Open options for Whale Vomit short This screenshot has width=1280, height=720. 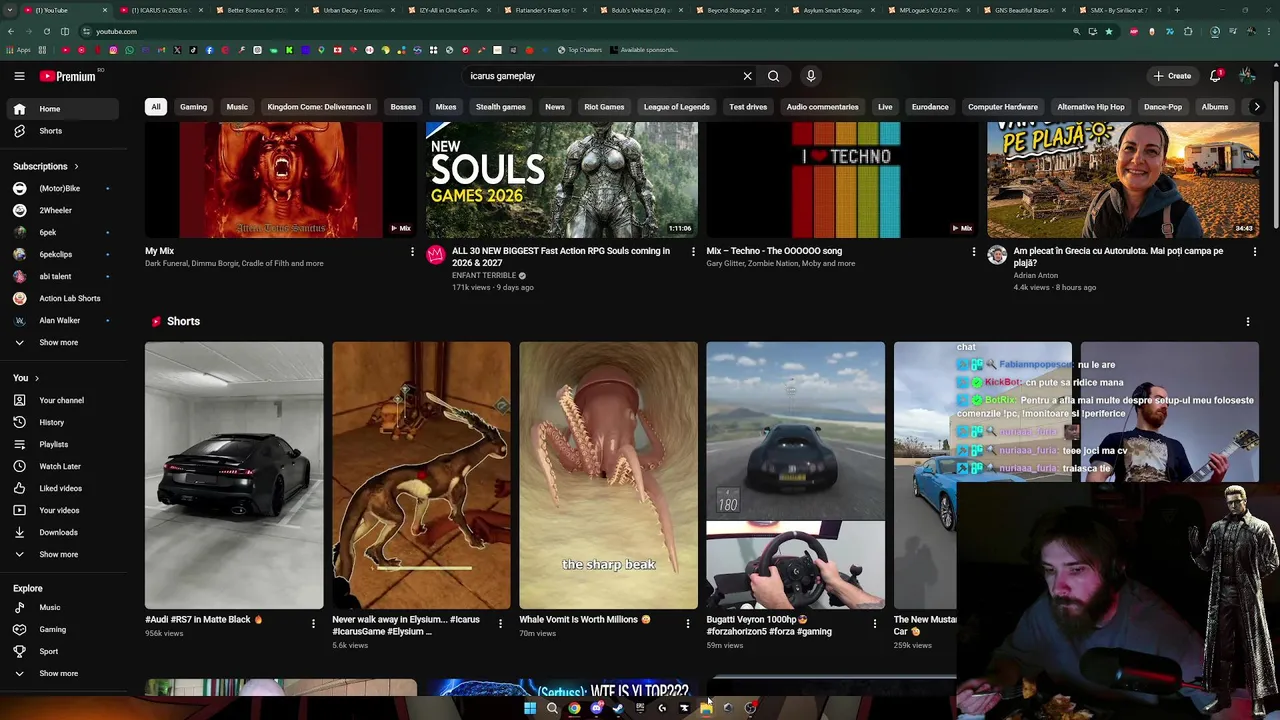point(687,624)
